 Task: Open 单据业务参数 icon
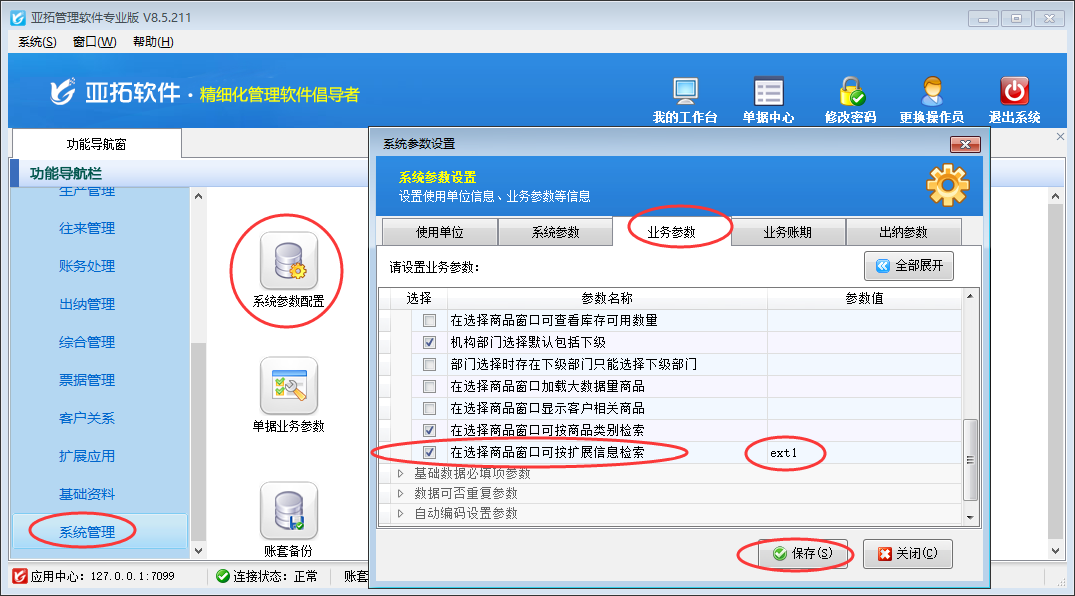point(288,386)
